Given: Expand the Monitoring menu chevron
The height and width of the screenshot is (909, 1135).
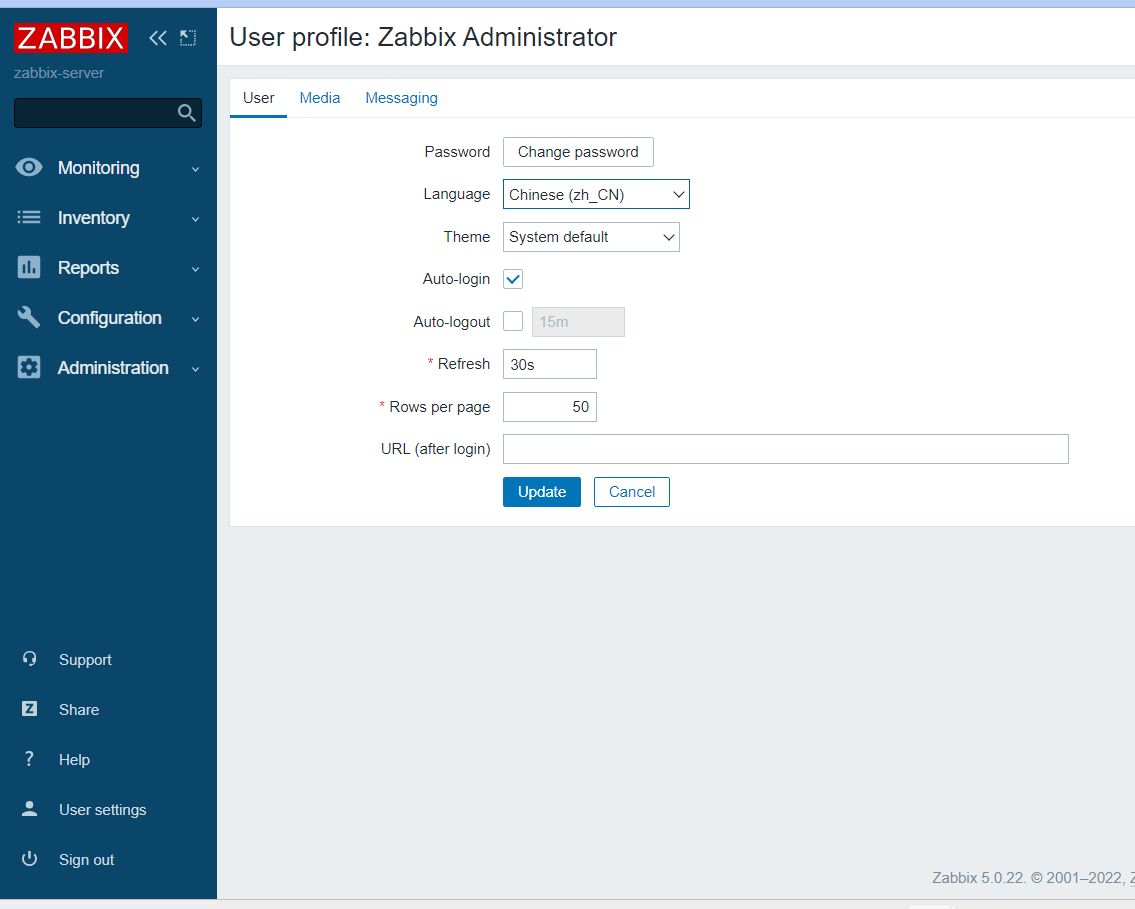Looking at the screenshot, I should tap(195, 169).
